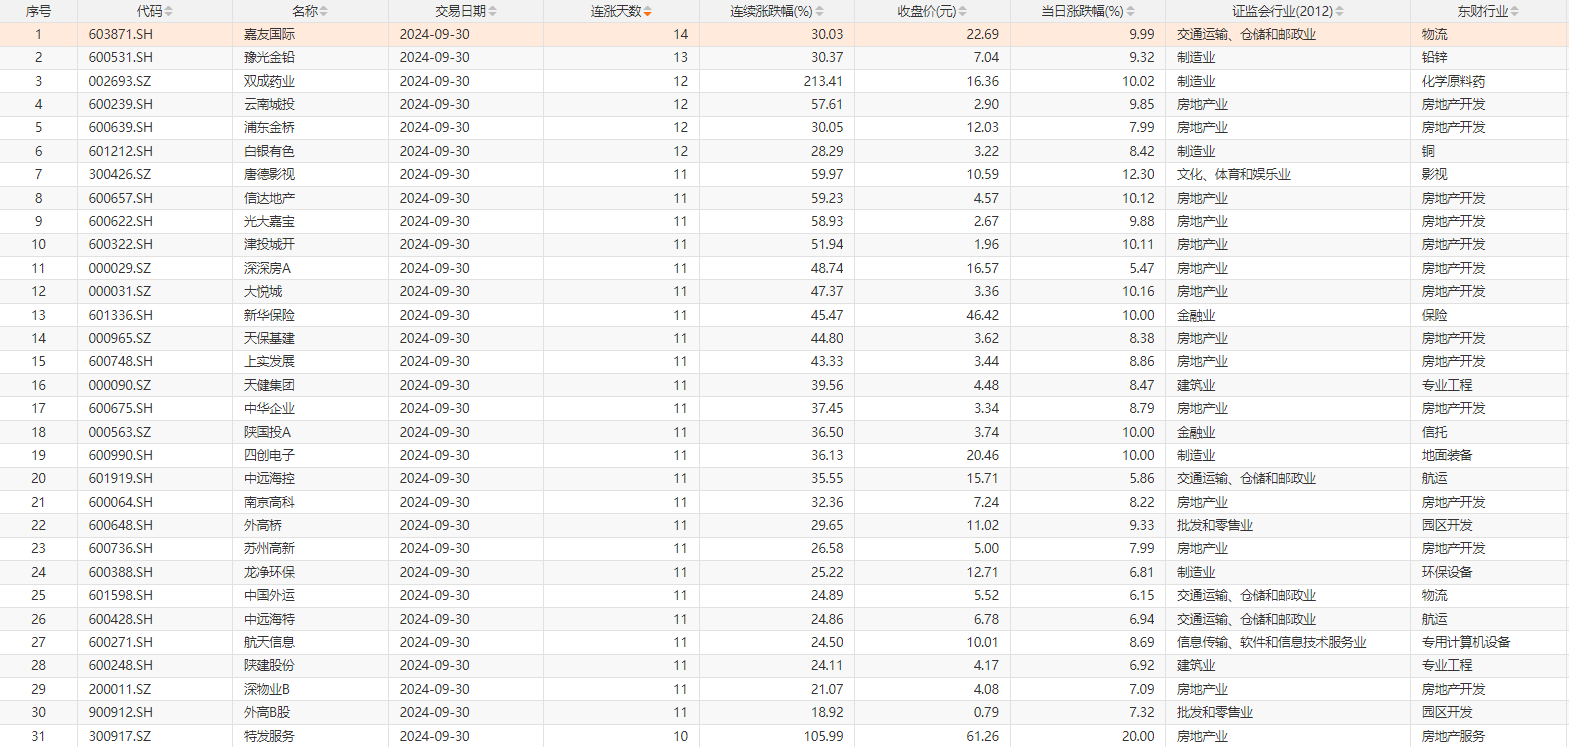
Task: Click the sort arrows beside 名称
Action: click(x=323, y=11)
